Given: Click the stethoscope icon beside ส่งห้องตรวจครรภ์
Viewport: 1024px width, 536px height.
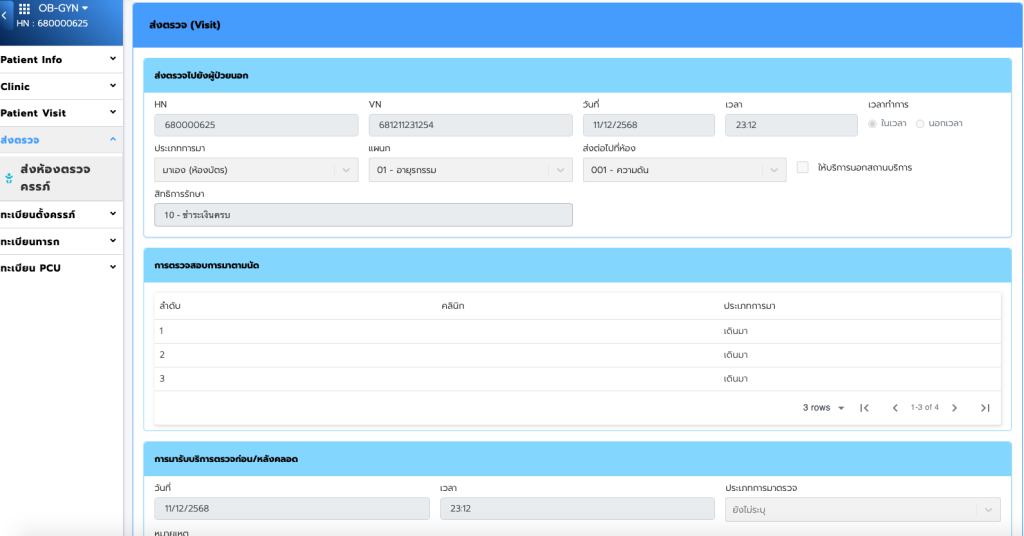Looking at the screenshot, I should (x=9, y=178).
